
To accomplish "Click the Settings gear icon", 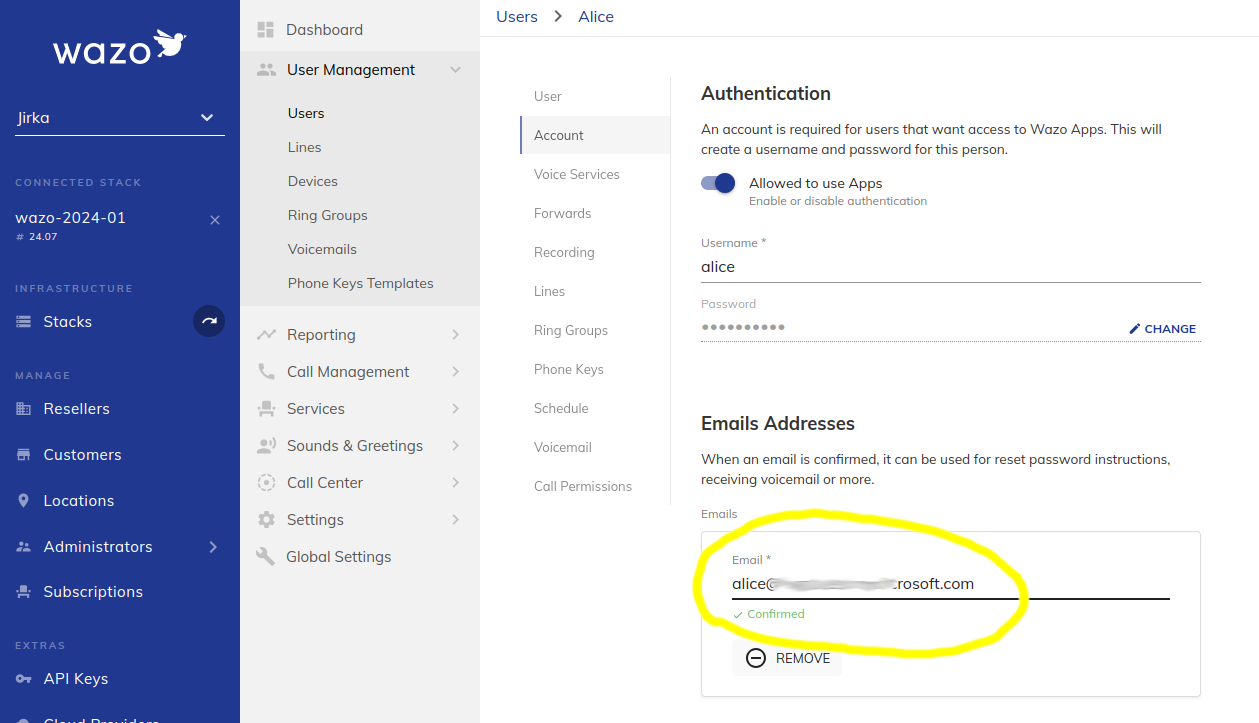I will point(266,520).
